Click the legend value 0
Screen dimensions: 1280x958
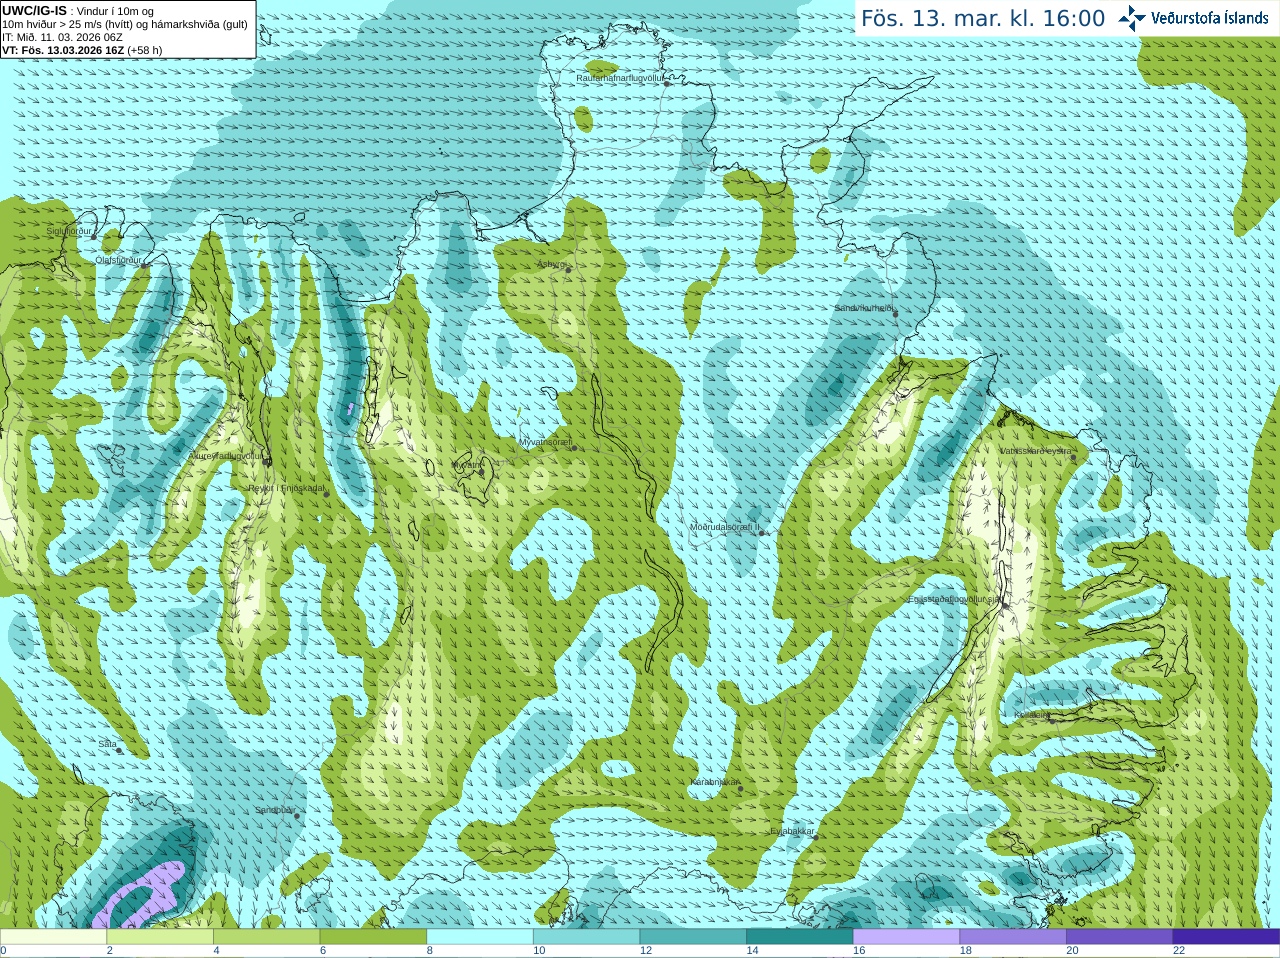[x=3, y=951]
